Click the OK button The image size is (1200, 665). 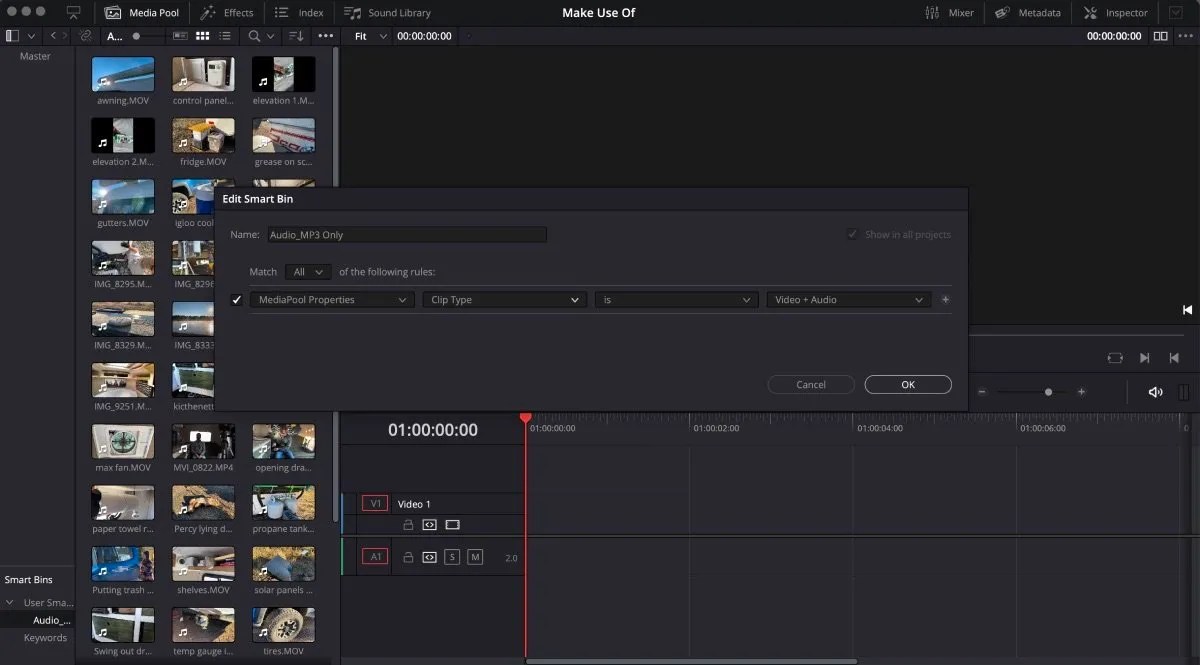pyautogui.click(x=907, y=384)
